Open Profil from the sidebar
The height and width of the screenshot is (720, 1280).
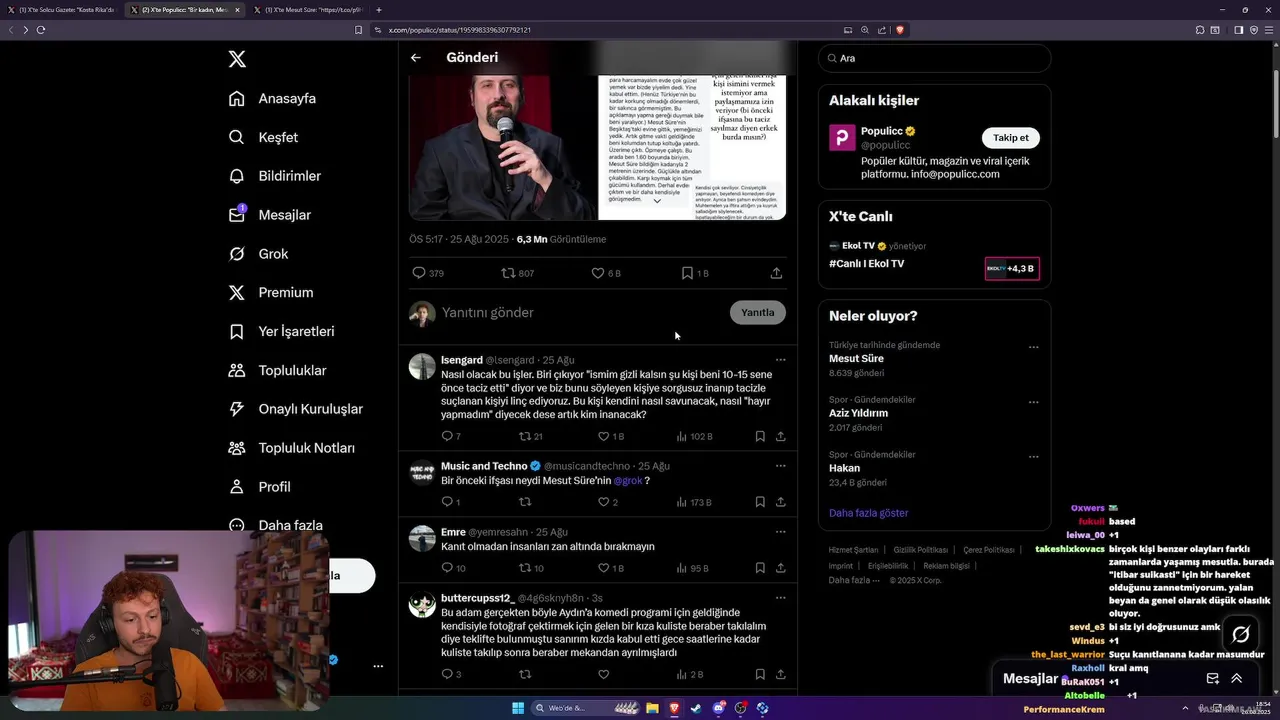pos(259,487)
